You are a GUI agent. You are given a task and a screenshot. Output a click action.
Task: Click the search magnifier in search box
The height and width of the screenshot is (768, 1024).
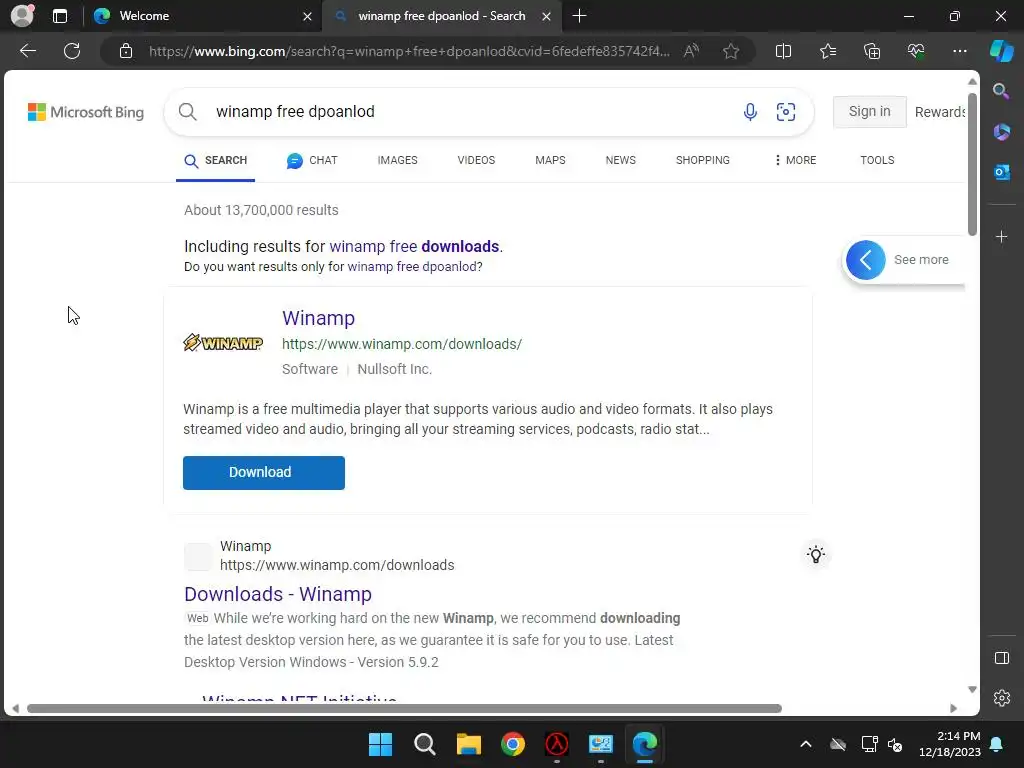coord(187,112)
